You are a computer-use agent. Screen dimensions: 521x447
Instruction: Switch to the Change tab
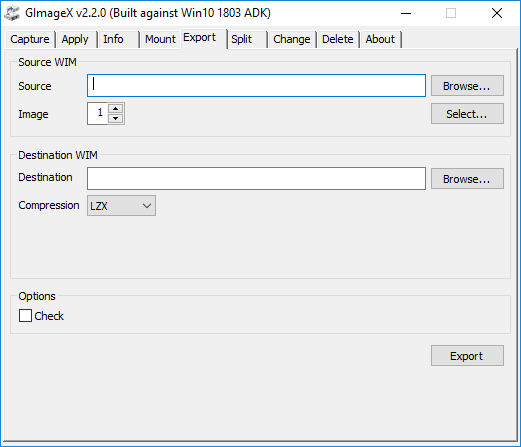(292, 39)
